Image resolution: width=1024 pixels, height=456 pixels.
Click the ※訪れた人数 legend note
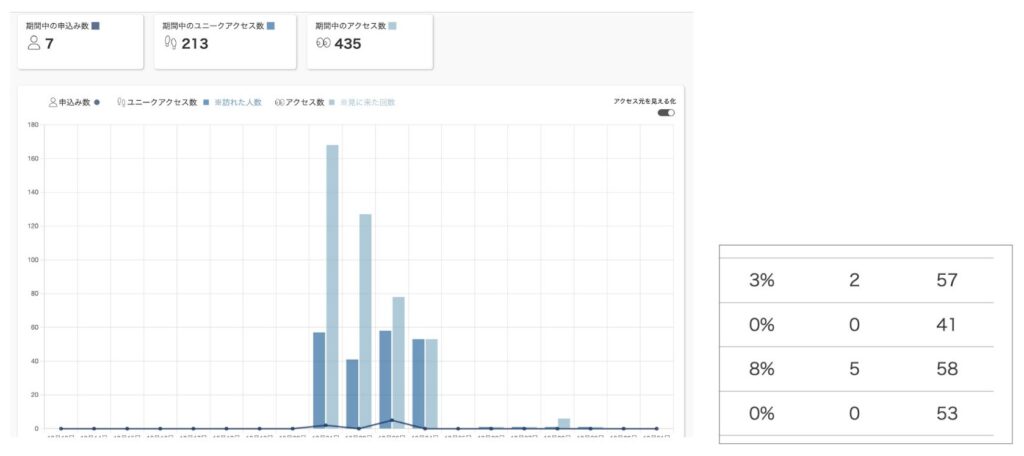238,103
